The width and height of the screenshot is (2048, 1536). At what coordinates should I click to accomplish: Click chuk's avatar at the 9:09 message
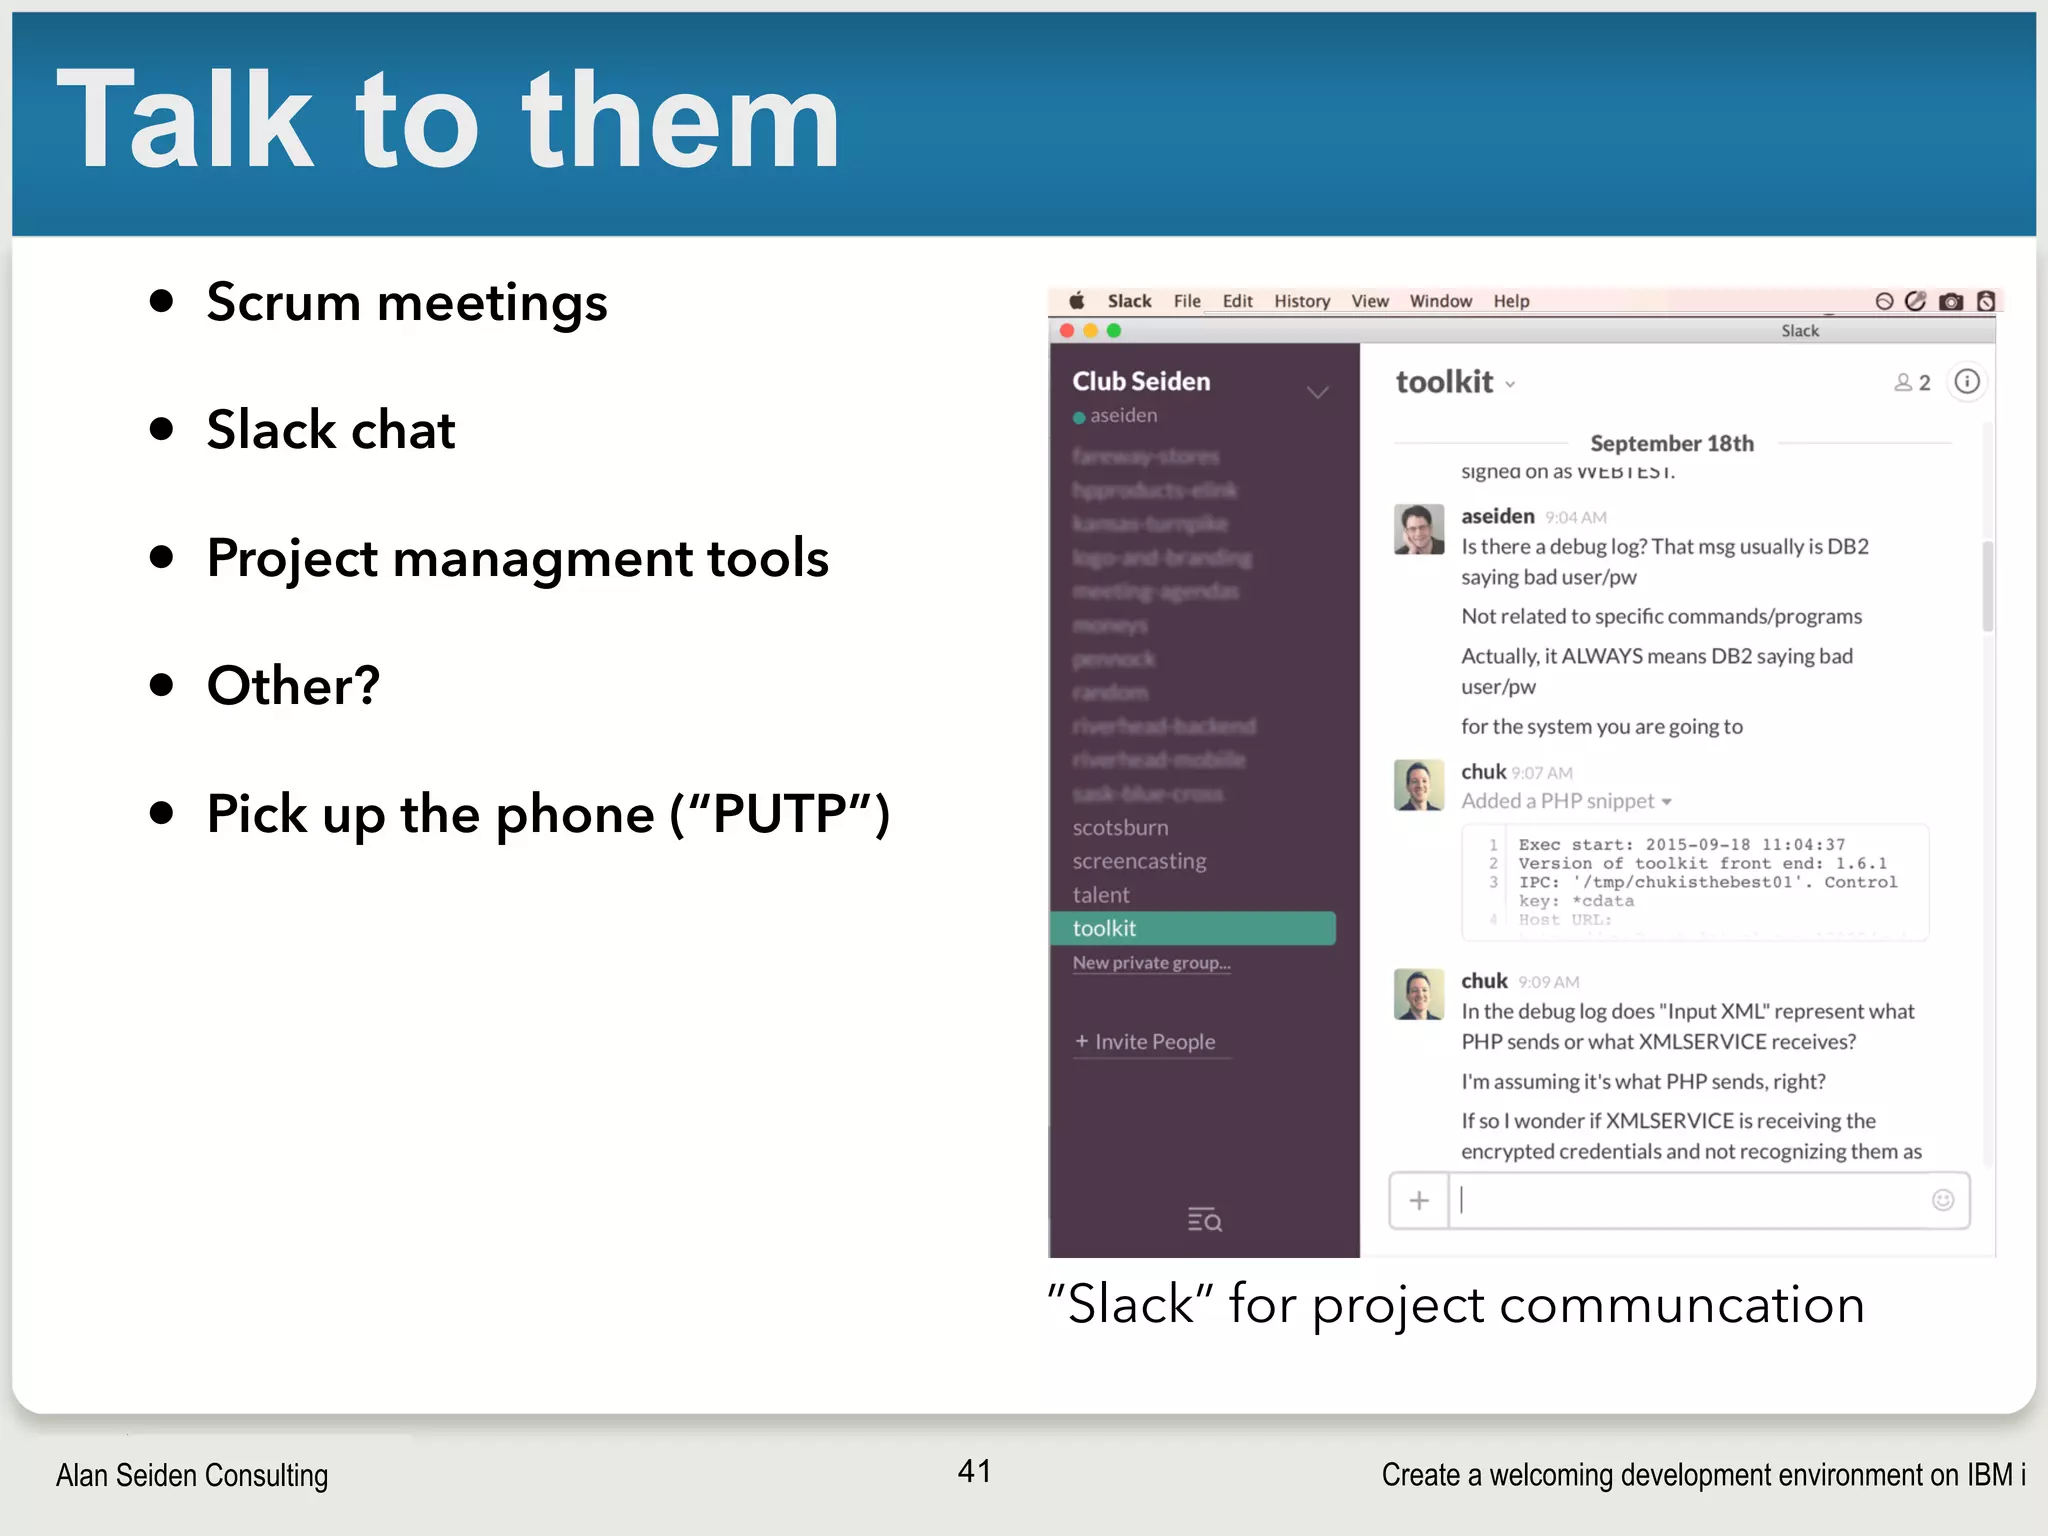(x=1419, y=994)
